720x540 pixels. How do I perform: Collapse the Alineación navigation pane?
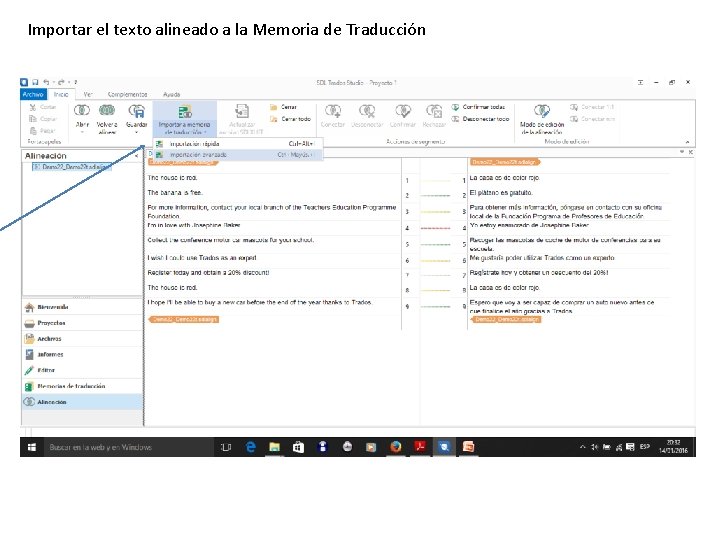pos(136,156)
